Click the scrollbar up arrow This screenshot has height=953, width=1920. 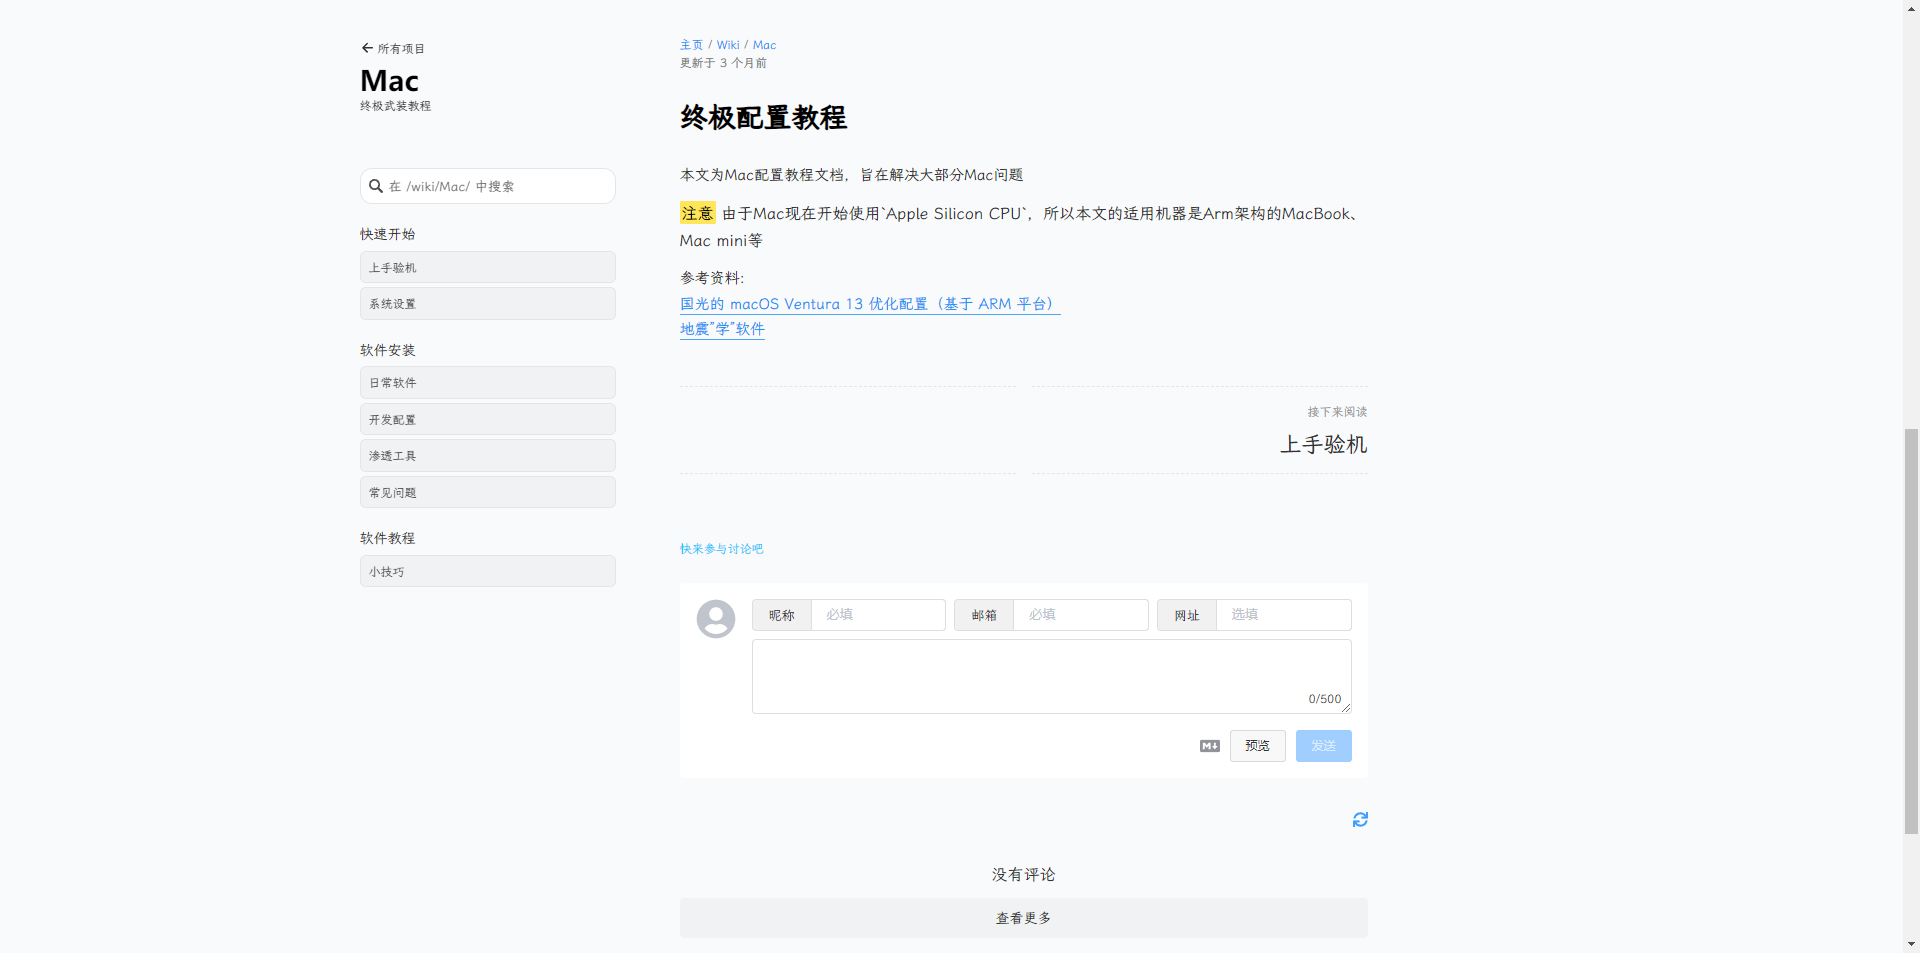1911,8
